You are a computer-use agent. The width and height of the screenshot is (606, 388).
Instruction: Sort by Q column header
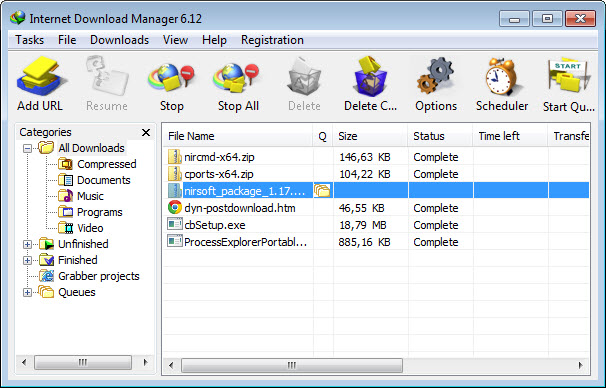pos(322,136)
